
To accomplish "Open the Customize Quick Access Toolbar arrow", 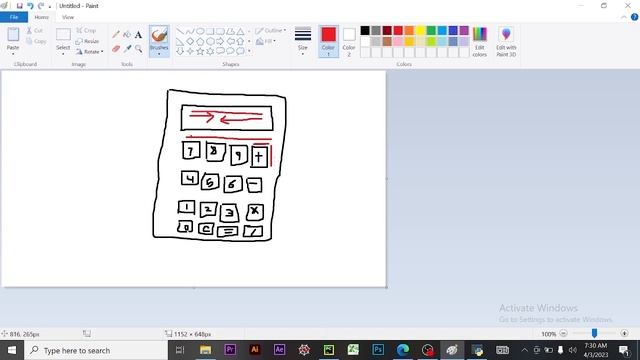I will click(x=50, y=6).
